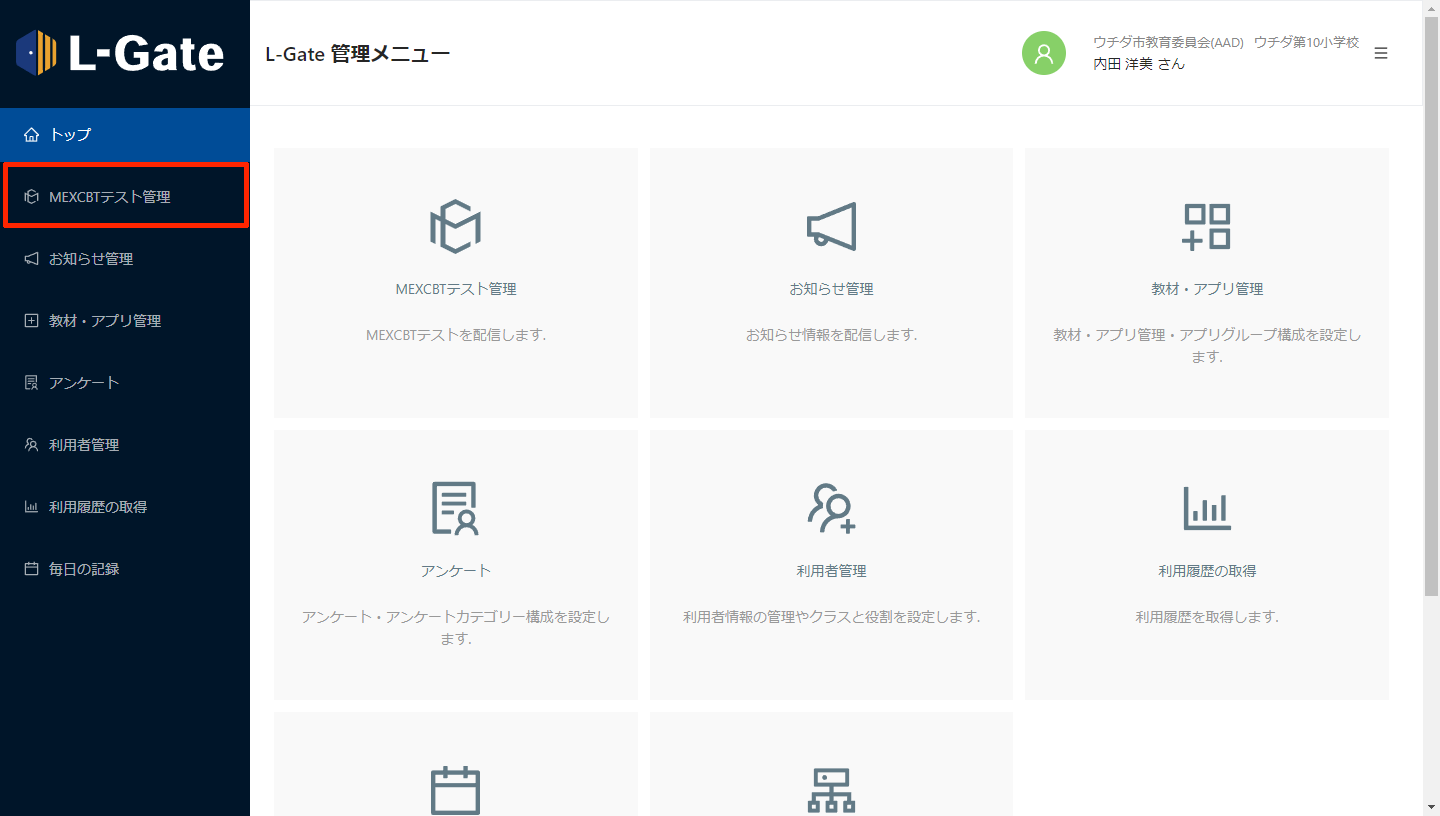Click the large grid-plus icon in 教材・アプリ管理 card
Image resolution: width=1440 pixels, height=816 pixels.
click(1207, 226)
